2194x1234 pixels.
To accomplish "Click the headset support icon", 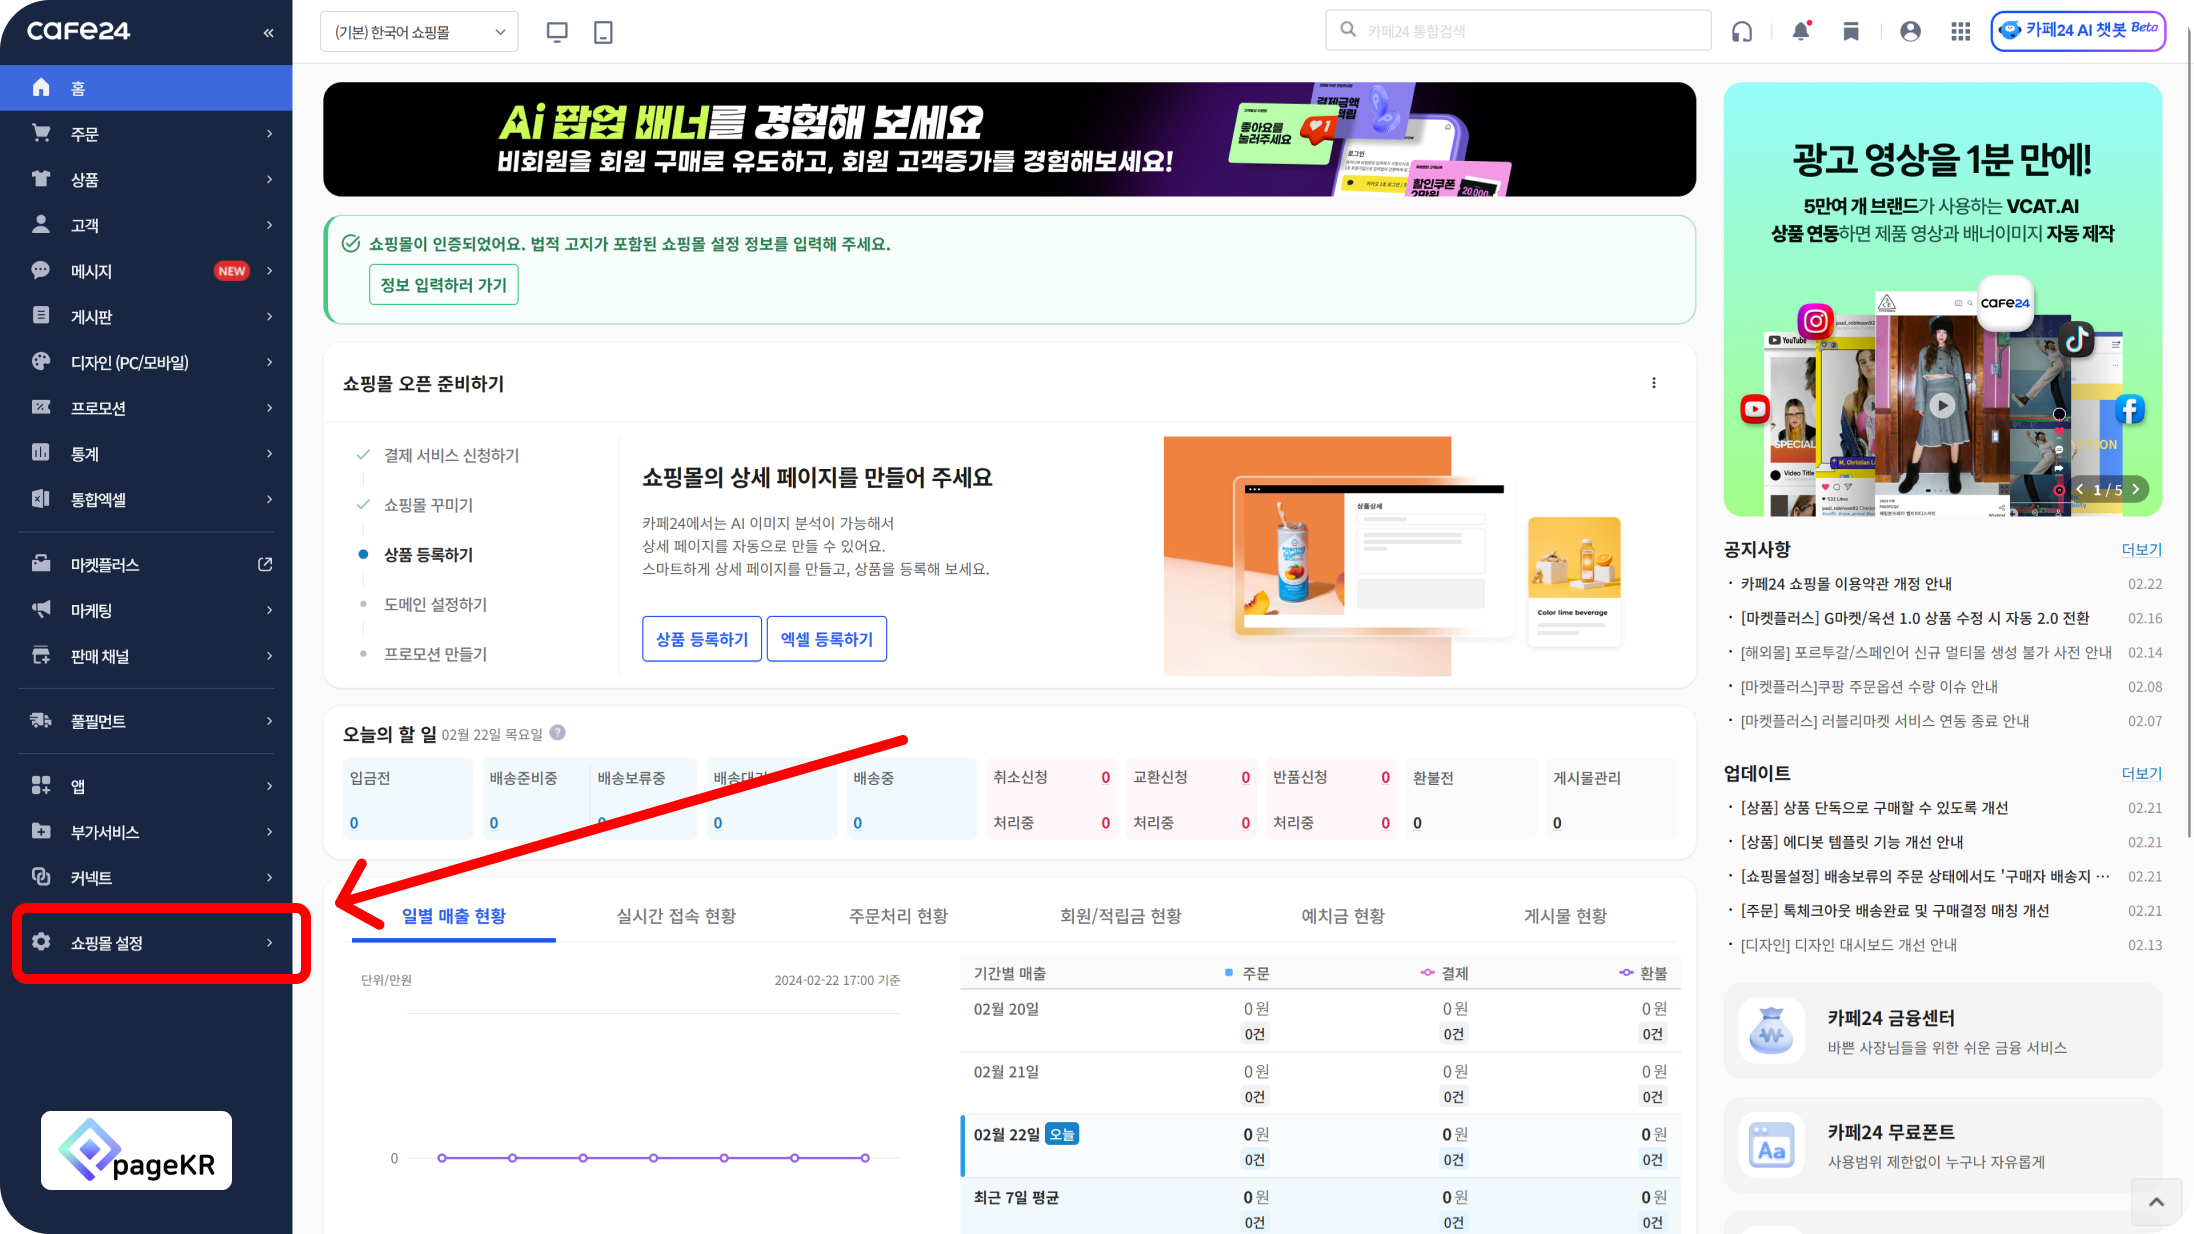I will pyautogui.click(x=1742, y=32).
